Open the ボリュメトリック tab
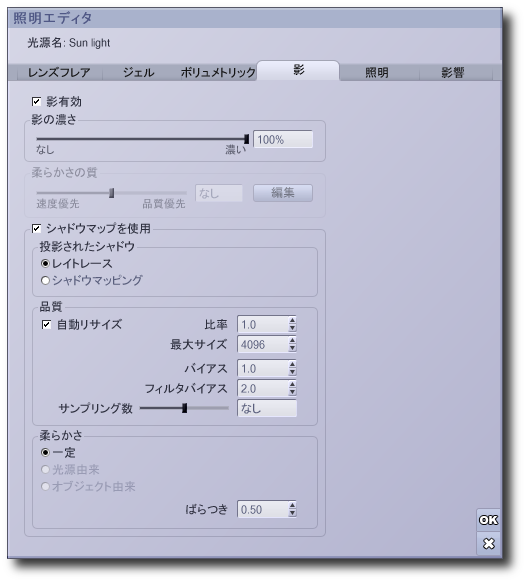 [218, 72]
